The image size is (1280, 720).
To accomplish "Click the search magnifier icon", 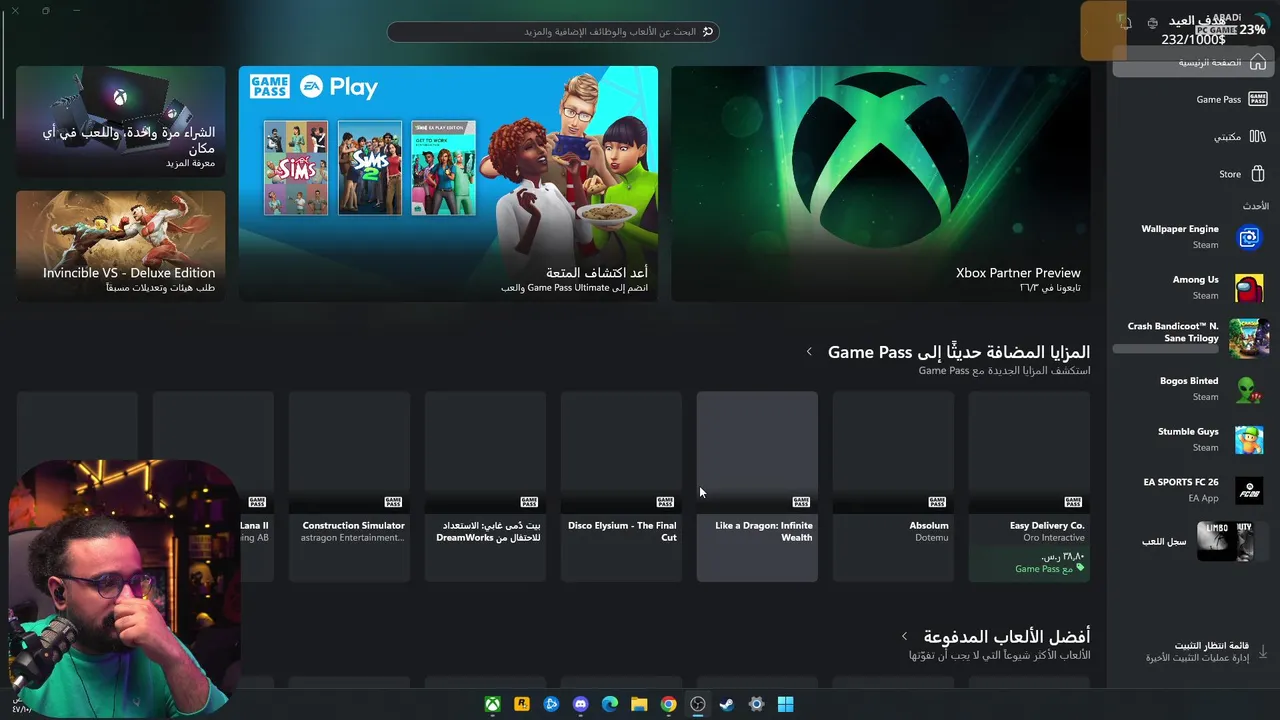I will point(708,31).
